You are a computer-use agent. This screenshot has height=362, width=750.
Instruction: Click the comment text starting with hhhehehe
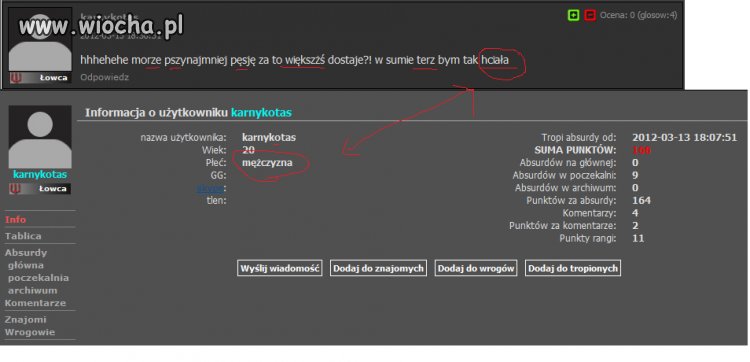(x=295, y=61)
